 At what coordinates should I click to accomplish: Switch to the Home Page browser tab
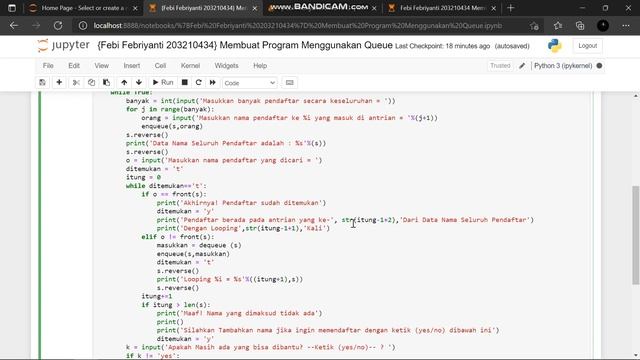[x=84, y=8]
